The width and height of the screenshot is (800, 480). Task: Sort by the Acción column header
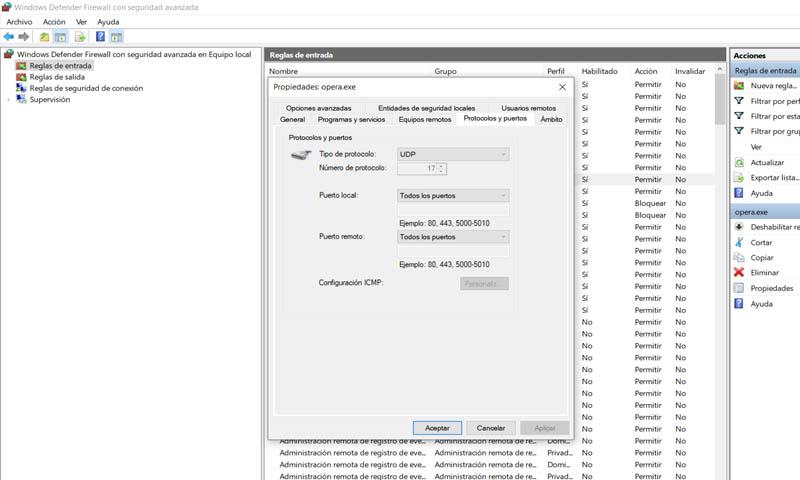(x=646, y=71)
